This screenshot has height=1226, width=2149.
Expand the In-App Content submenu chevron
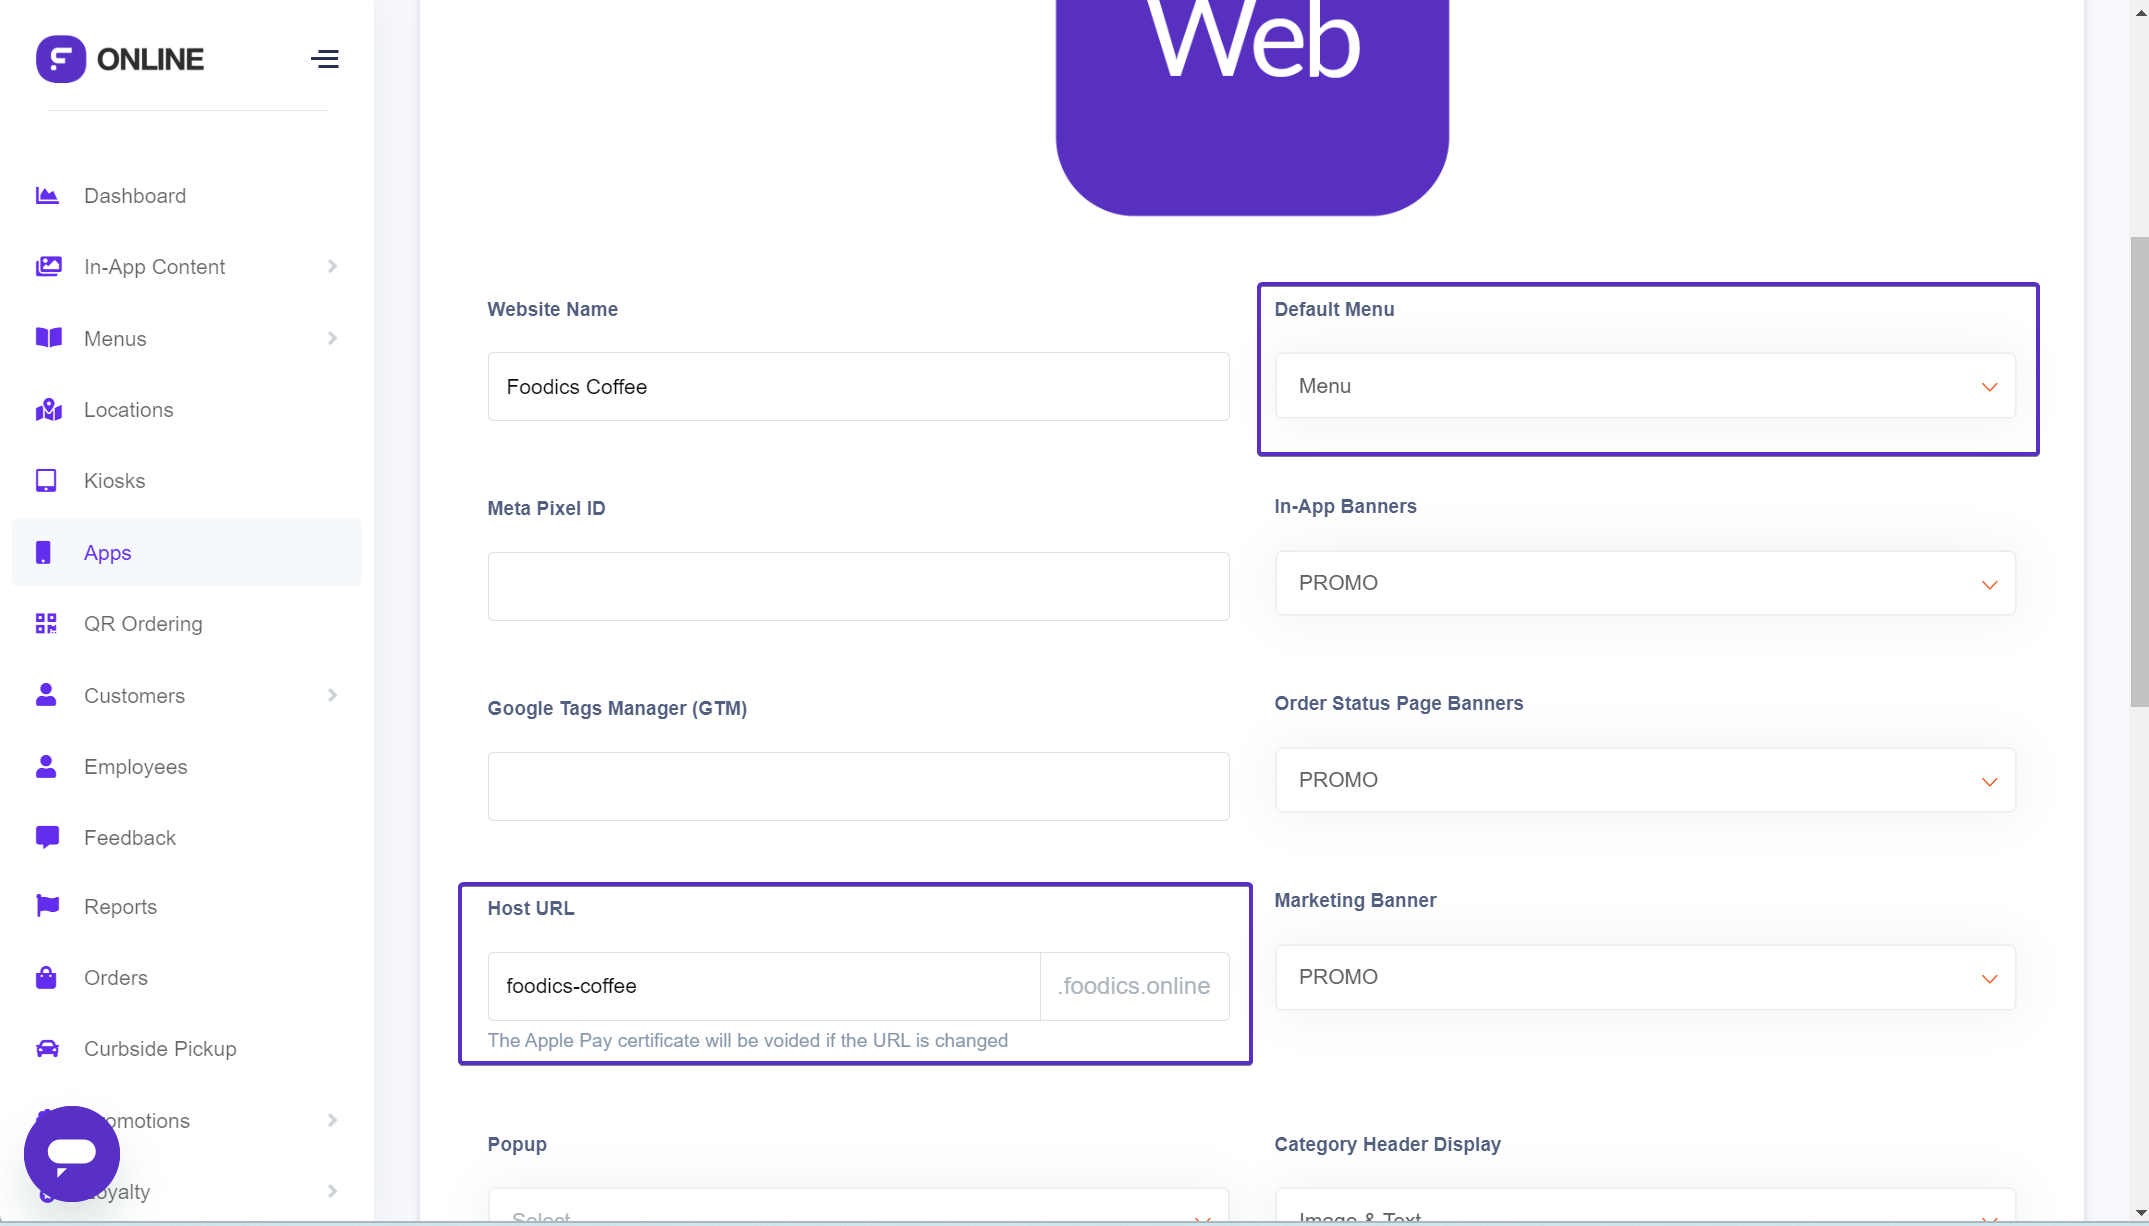(333, 266)
